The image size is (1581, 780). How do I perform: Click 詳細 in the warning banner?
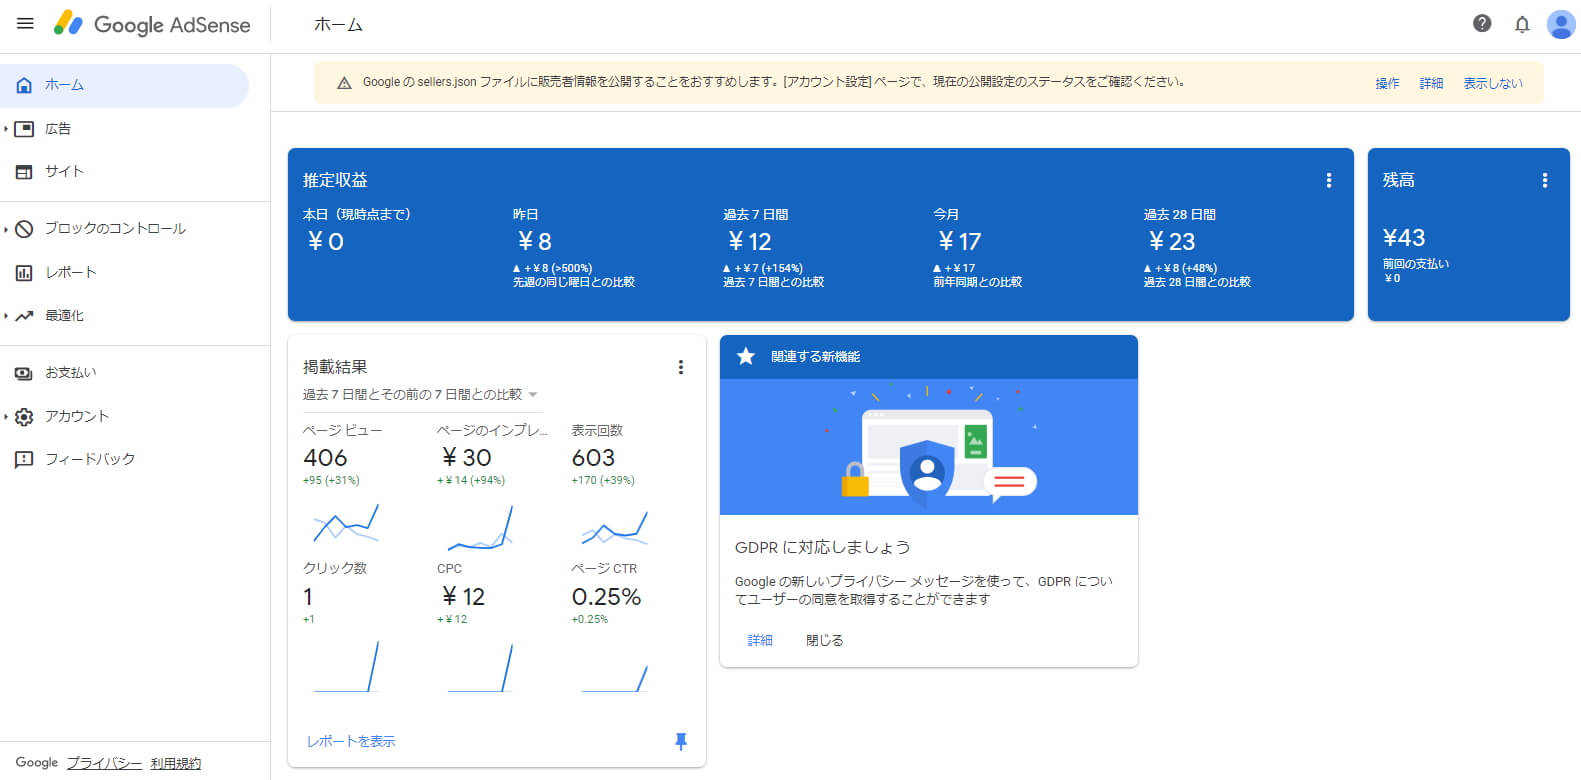pos(1431,83)
